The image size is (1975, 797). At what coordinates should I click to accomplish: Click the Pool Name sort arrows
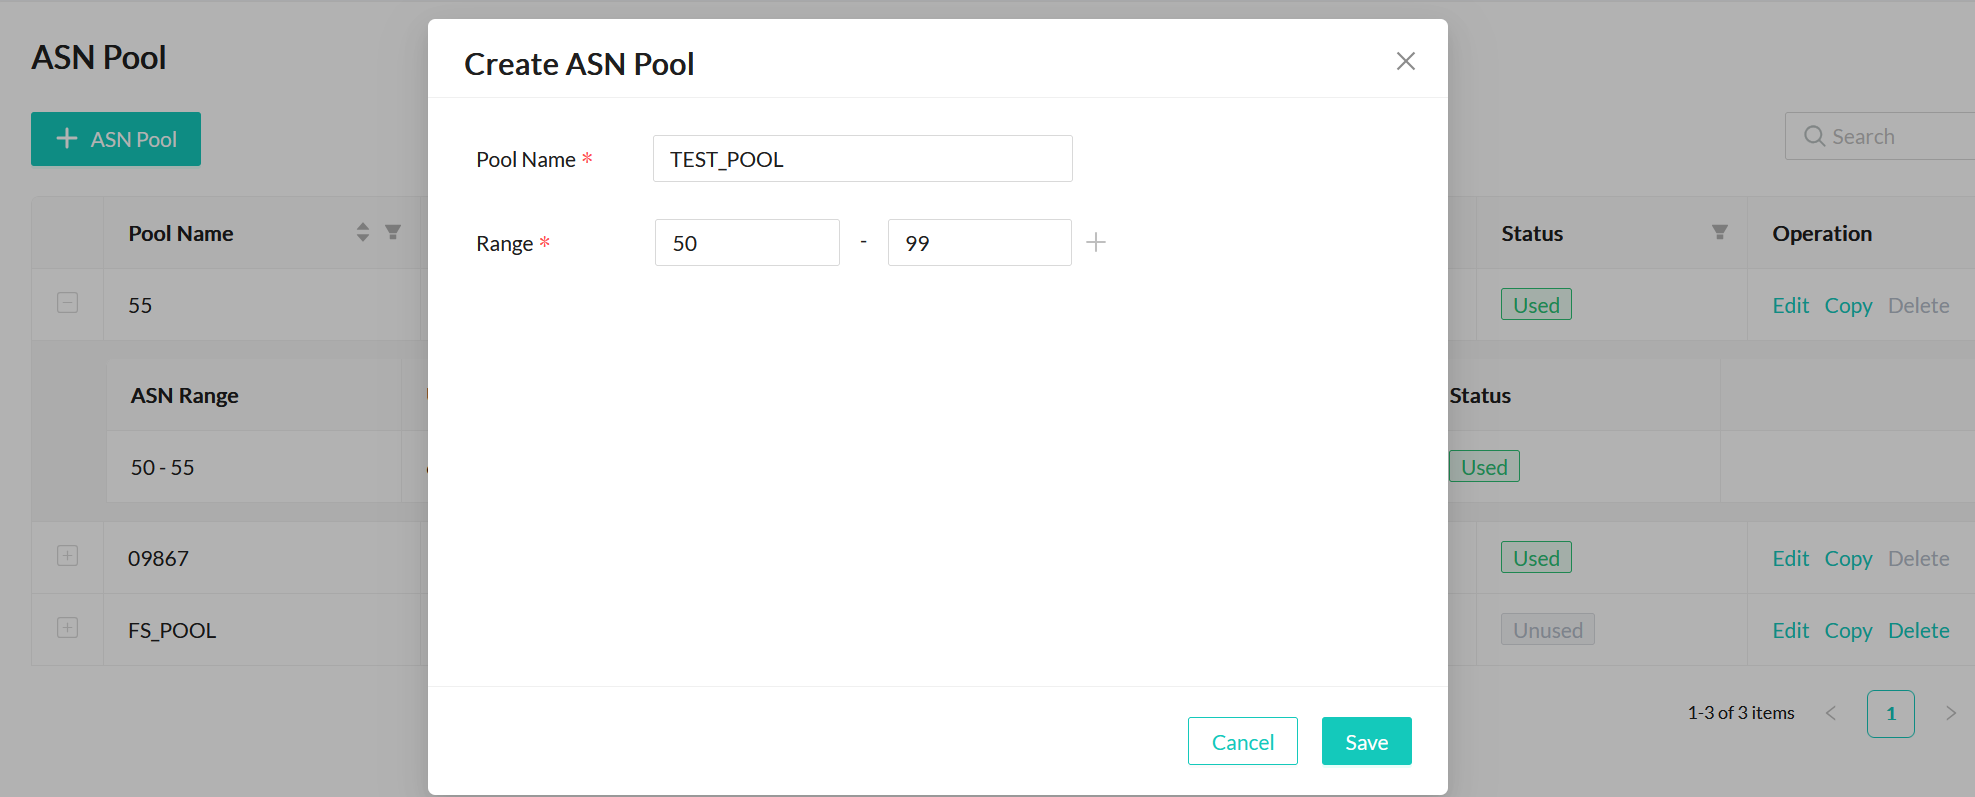(x=363, y=233)
